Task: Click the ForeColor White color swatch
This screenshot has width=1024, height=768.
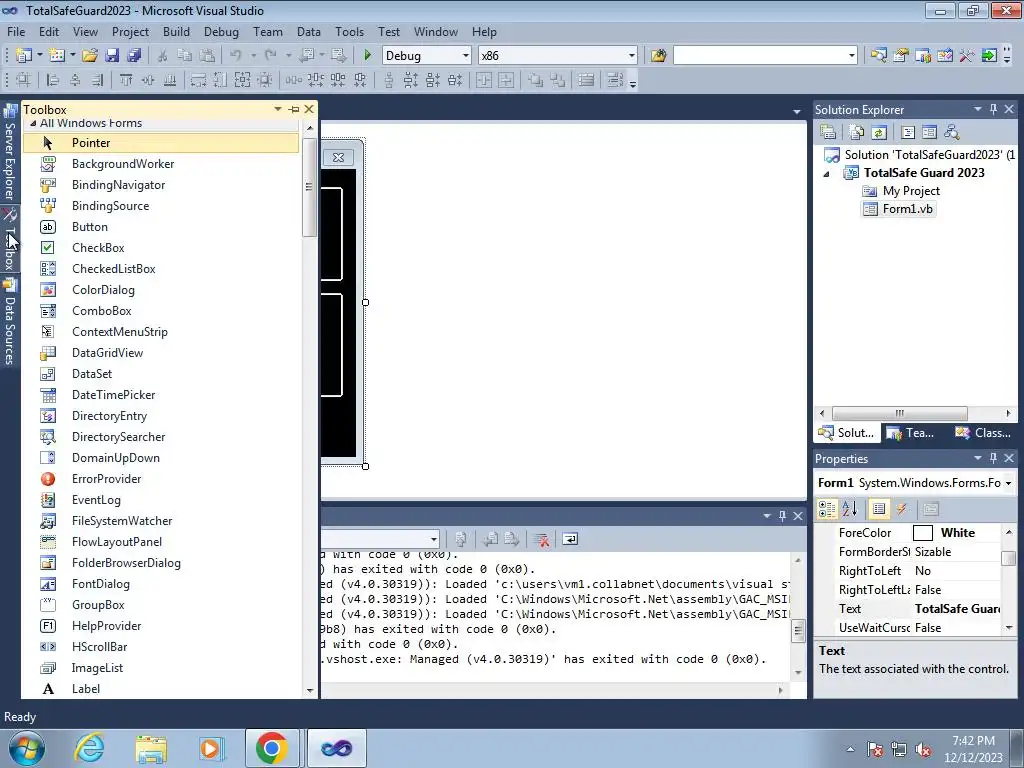Action: coord(923,533)
